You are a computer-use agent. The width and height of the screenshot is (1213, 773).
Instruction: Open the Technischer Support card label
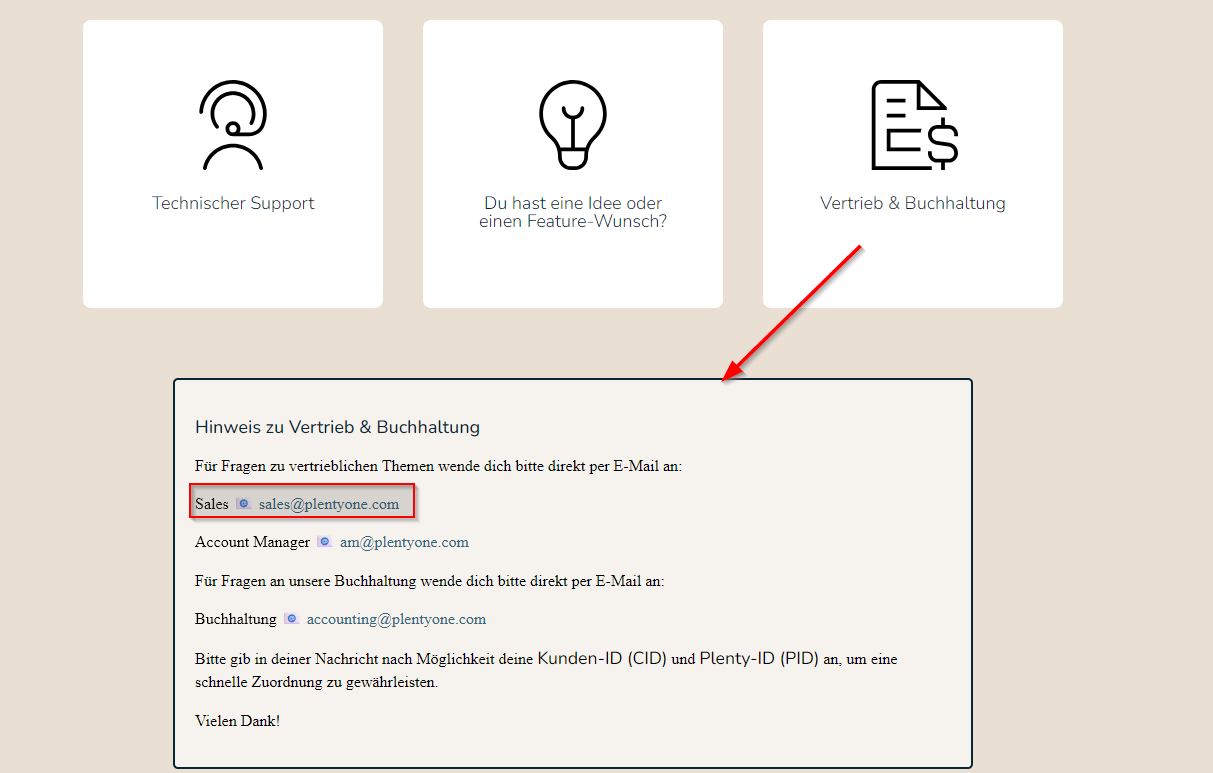tap(233, 203)
